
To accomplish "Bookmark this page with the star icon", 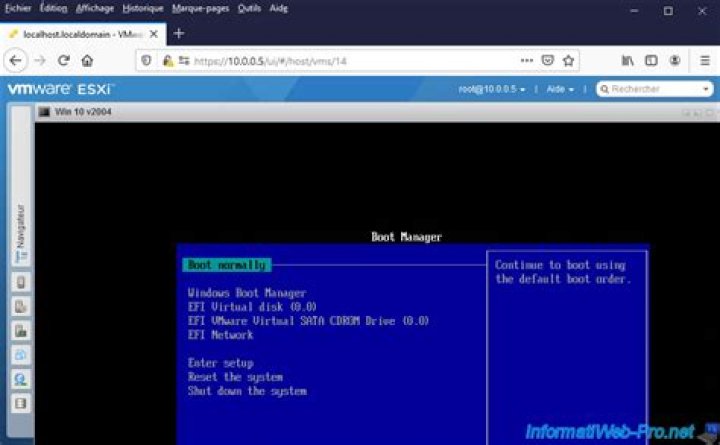I will (568, 61).
